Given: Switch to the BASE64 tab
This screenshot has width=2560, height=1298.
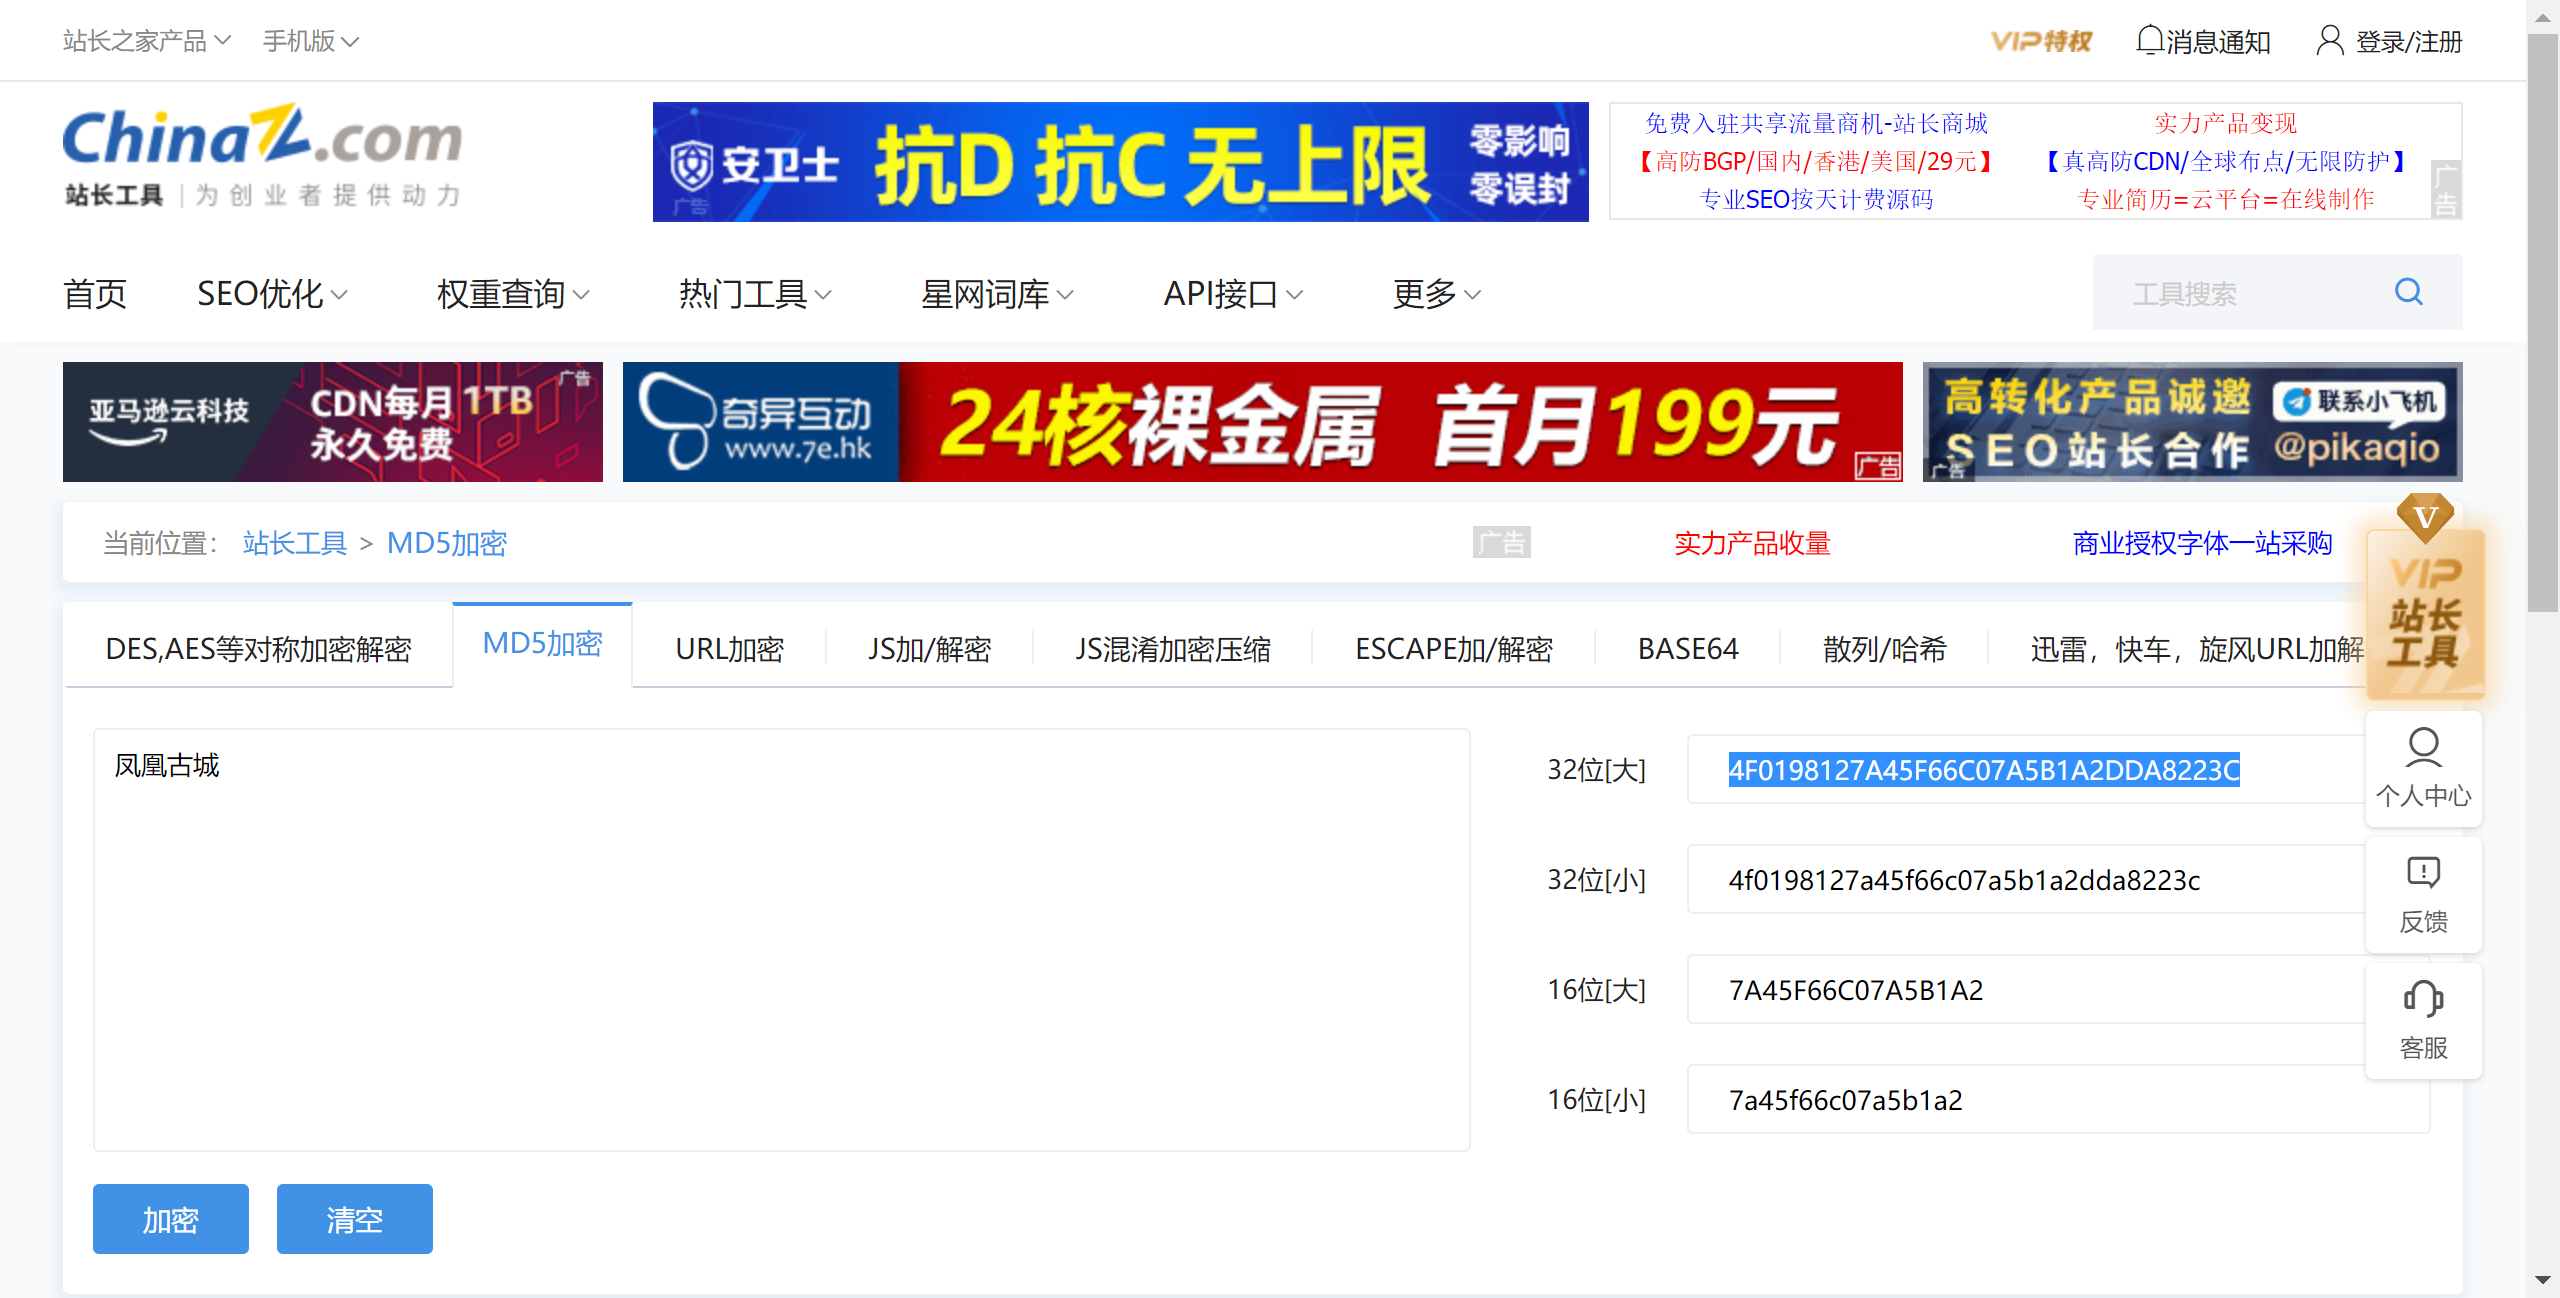Looking at the screenshot, I should [1687, 649].
